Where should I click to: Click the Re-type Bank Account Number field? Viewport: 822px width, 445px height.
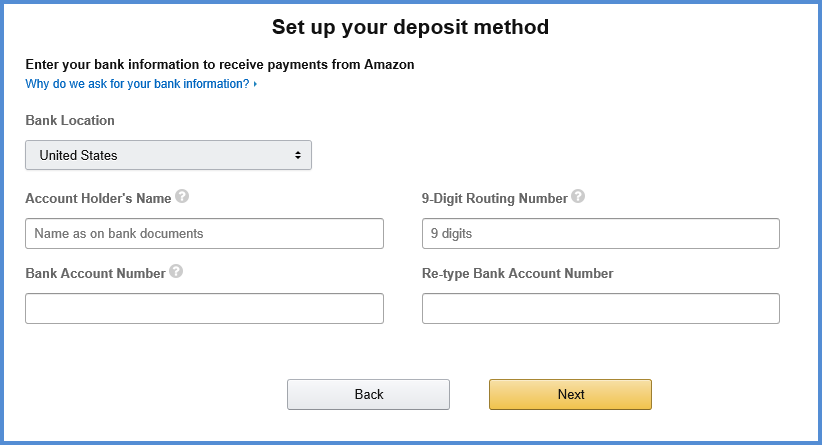[x=600, y=308]
